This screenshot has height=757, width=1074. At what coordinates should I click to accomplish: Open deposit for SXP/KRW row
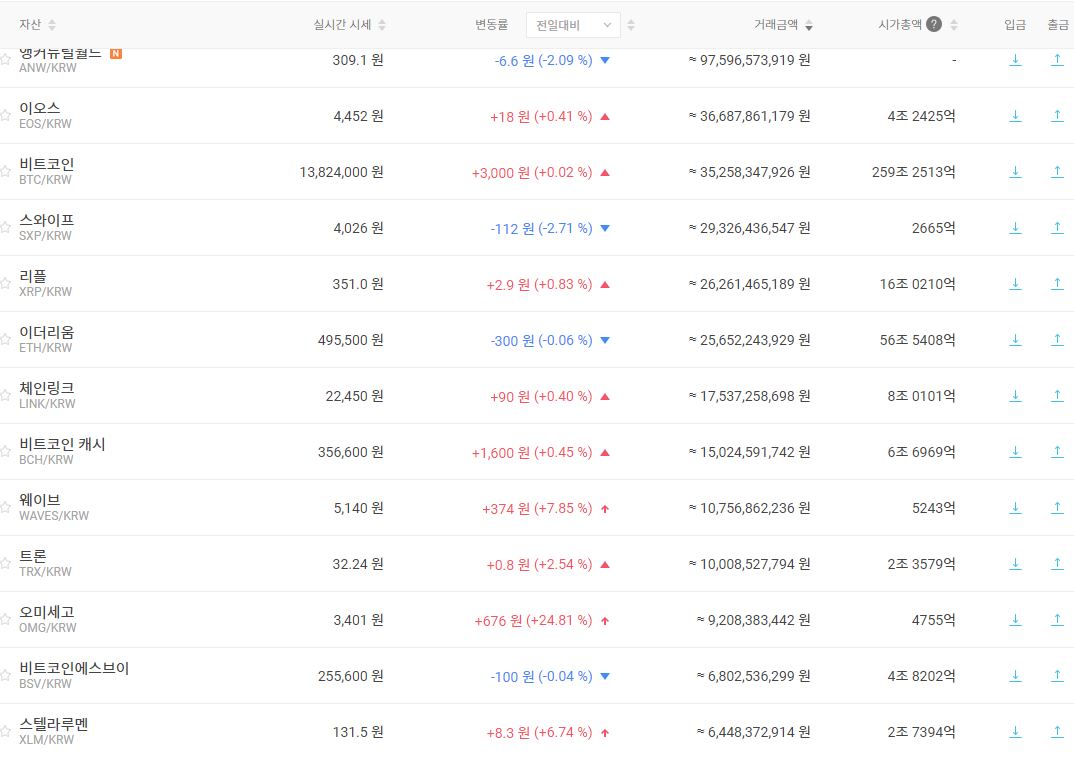(x=1015, y=228)
